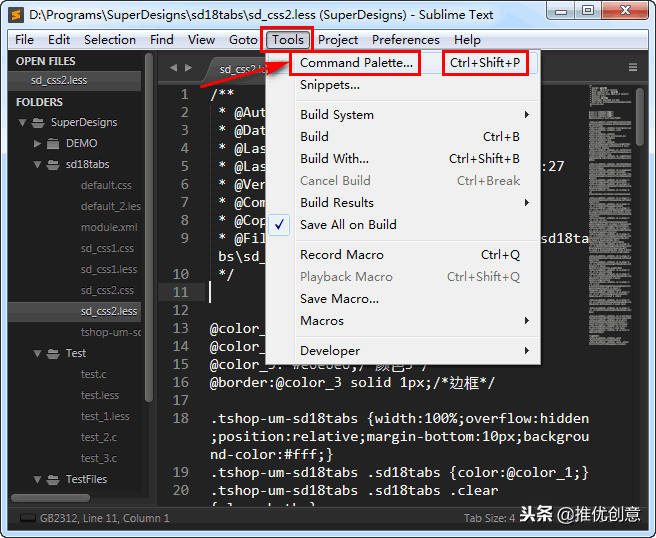Click Tab Size: 4 in status bar

(489, 518)
